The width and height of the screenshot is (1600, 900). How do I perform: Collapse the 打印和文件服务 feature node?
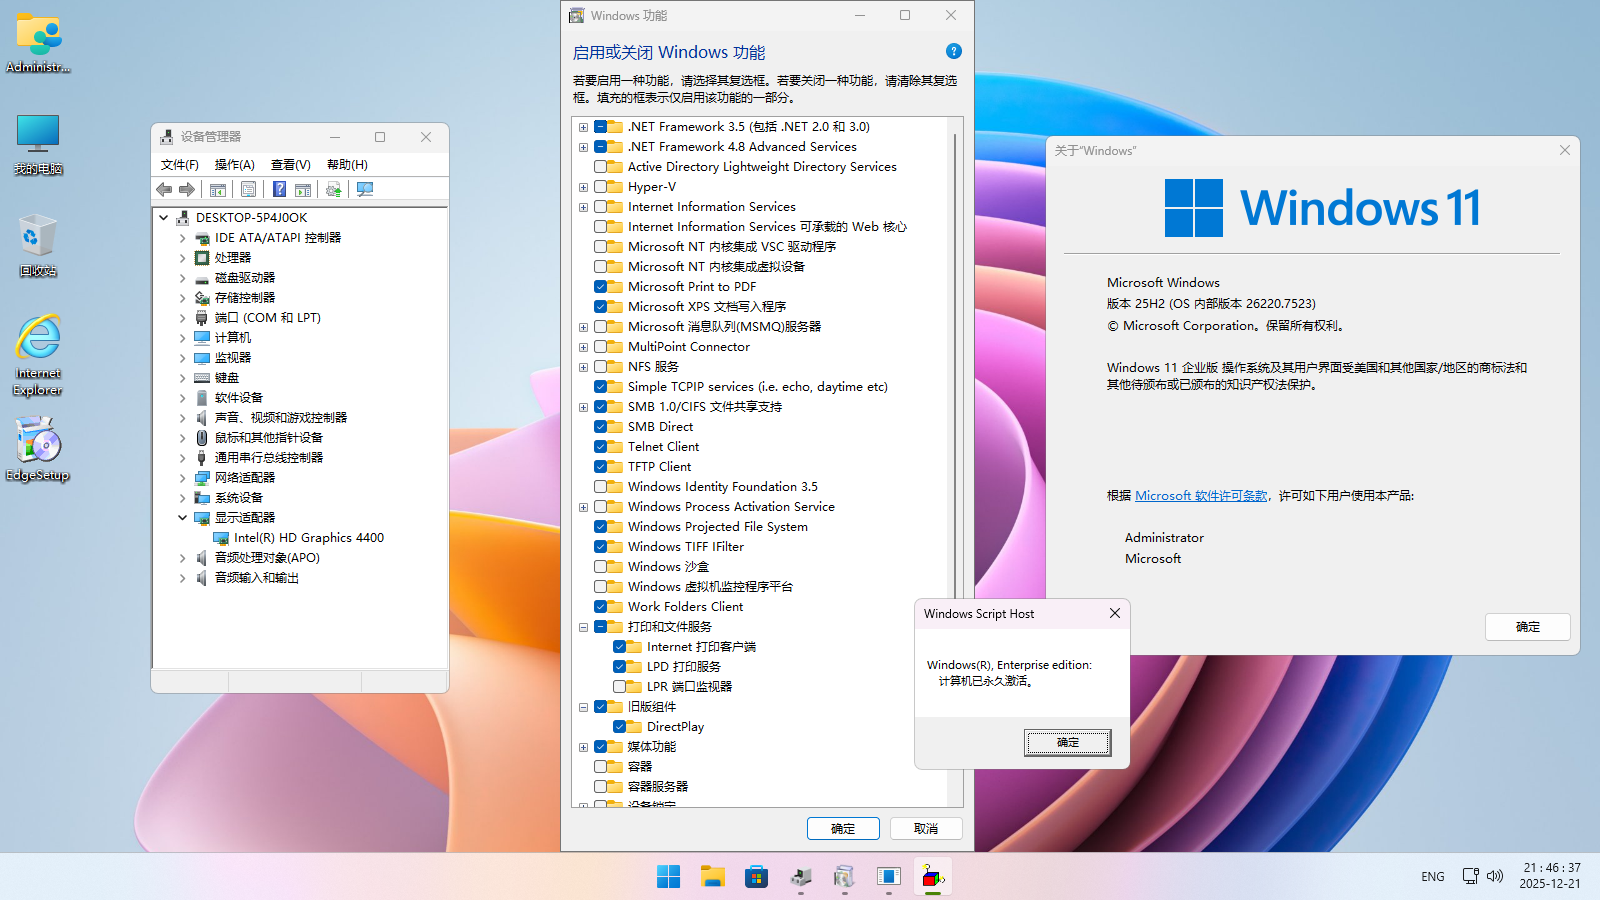click(x=583, y=627)
